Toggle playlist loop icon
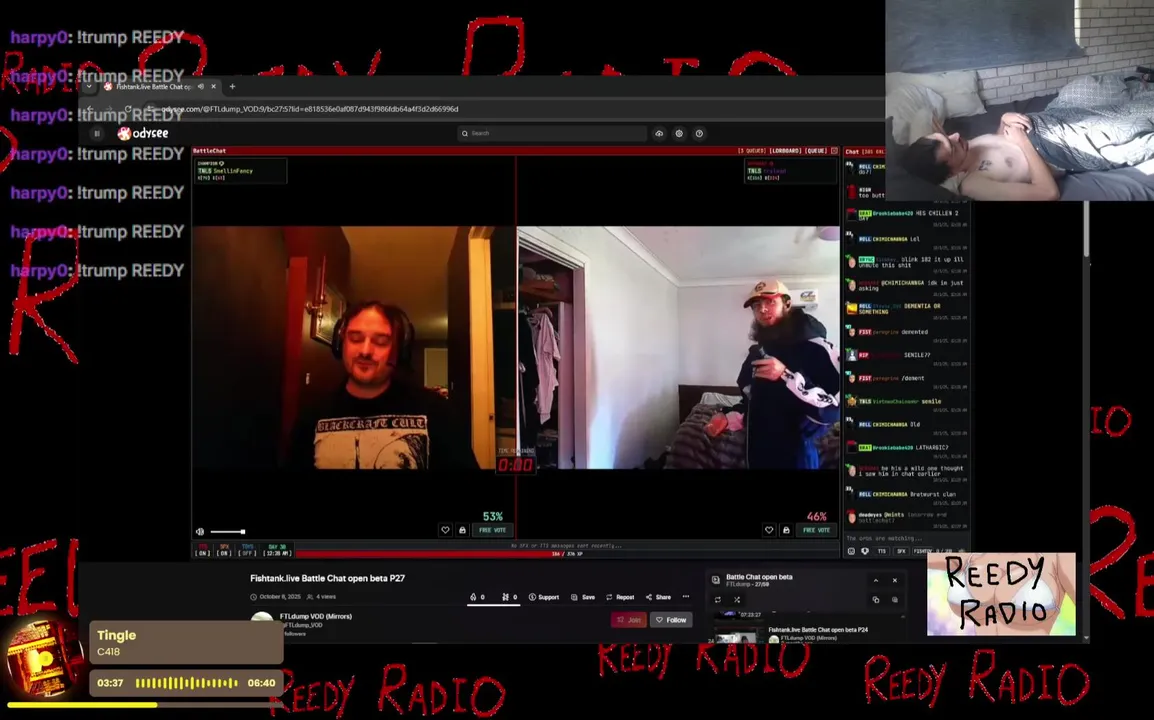This screenshot has width=1154, height=720. click(x=718, y=599)
